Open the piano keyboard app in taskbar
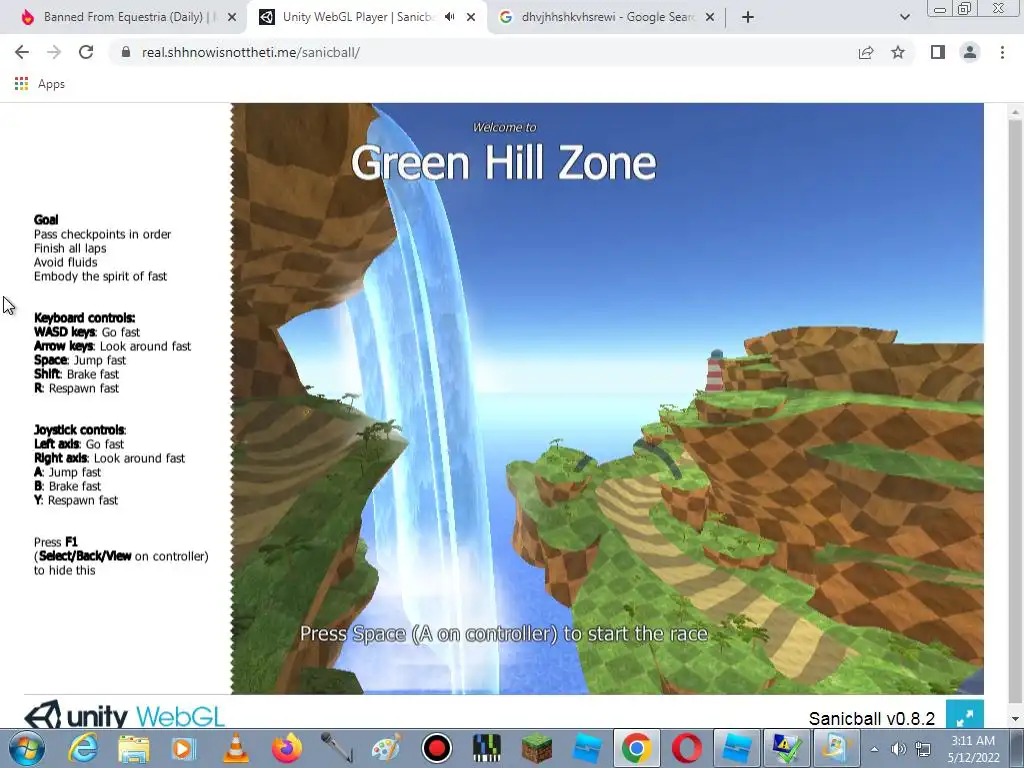Image resolution: width=1024 pixels, height=768 pixels. [x=487, y=748]
